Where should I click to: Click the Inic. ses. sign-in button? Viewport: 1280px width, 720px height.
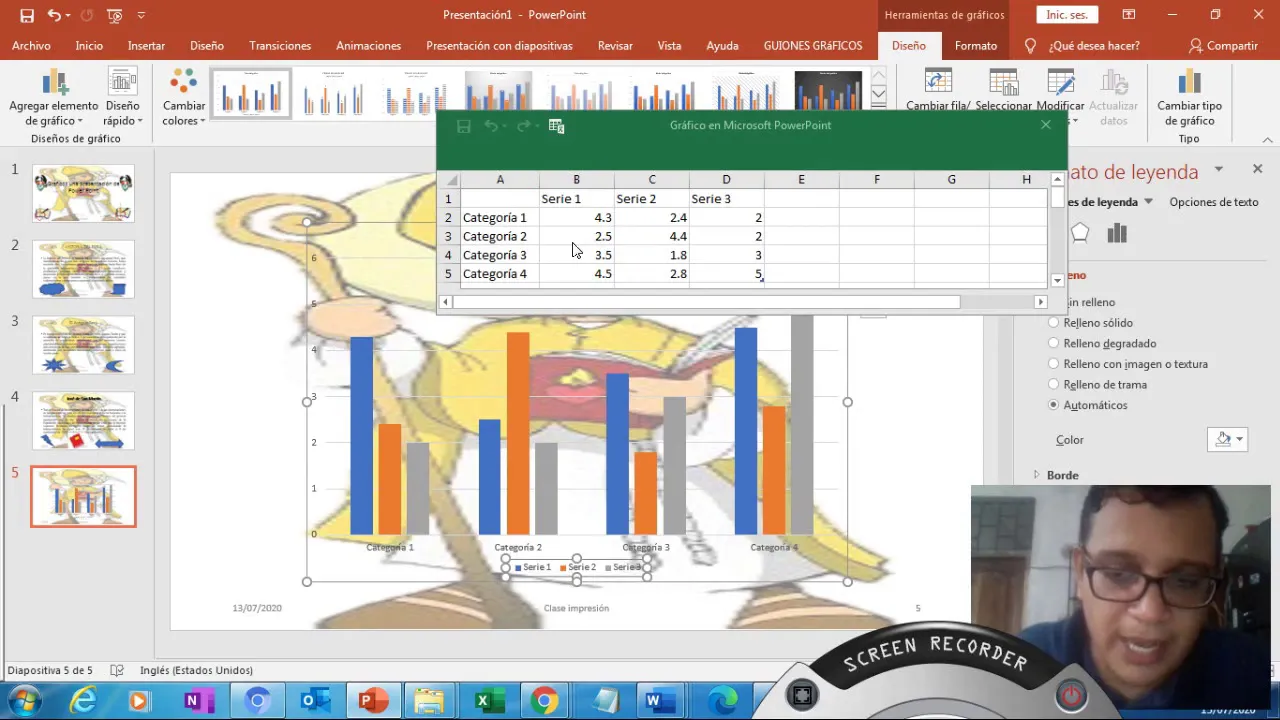coord(1067,15)
